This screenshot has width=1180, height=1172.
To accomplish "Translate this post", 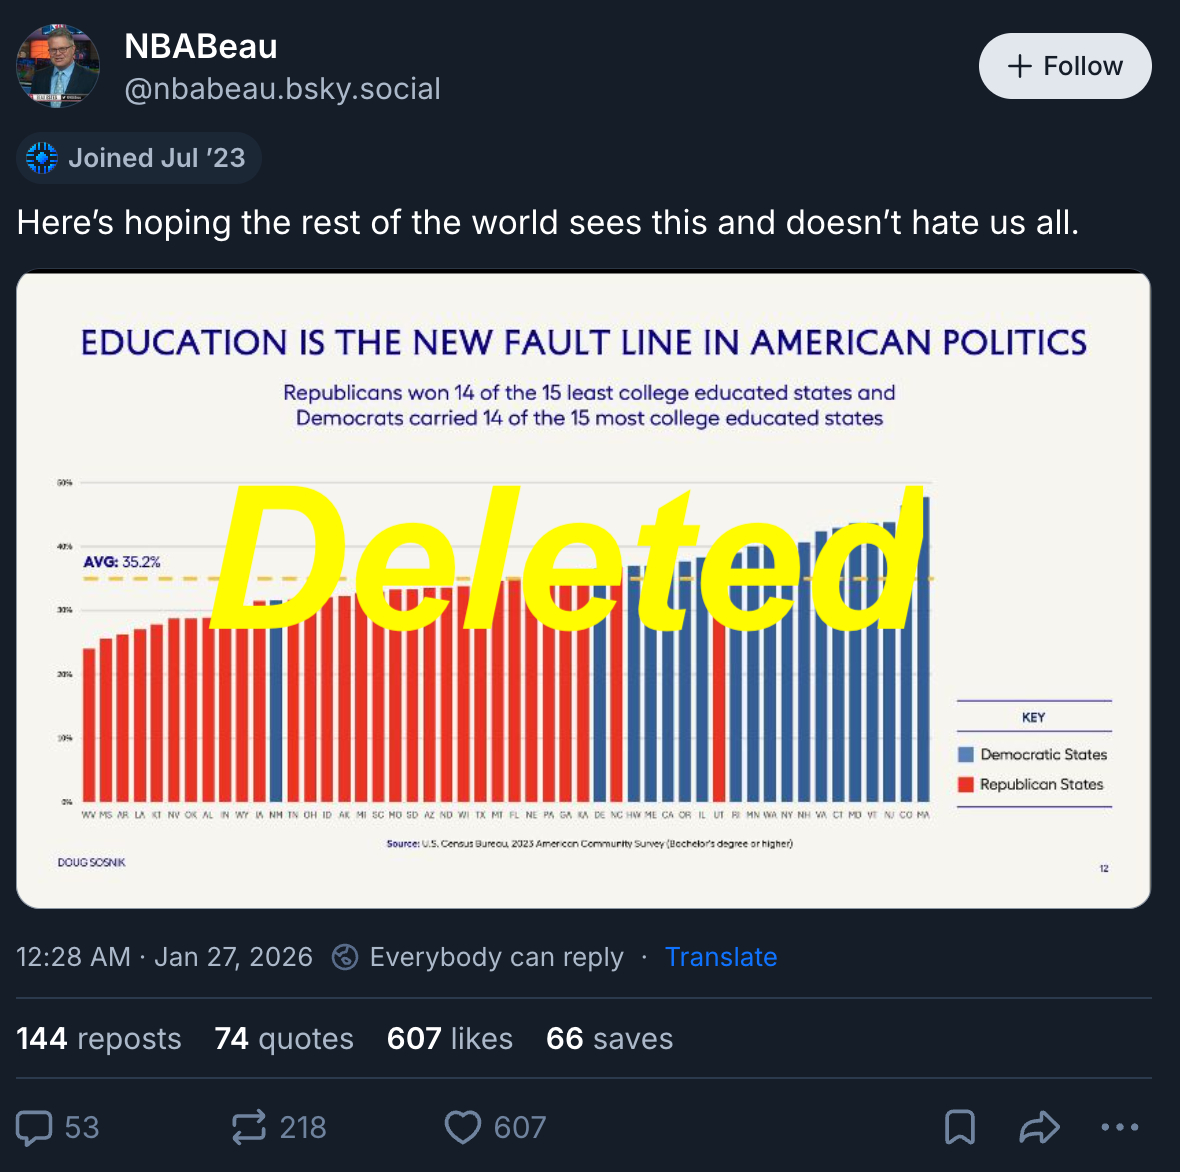I will [x=721, y=957].
